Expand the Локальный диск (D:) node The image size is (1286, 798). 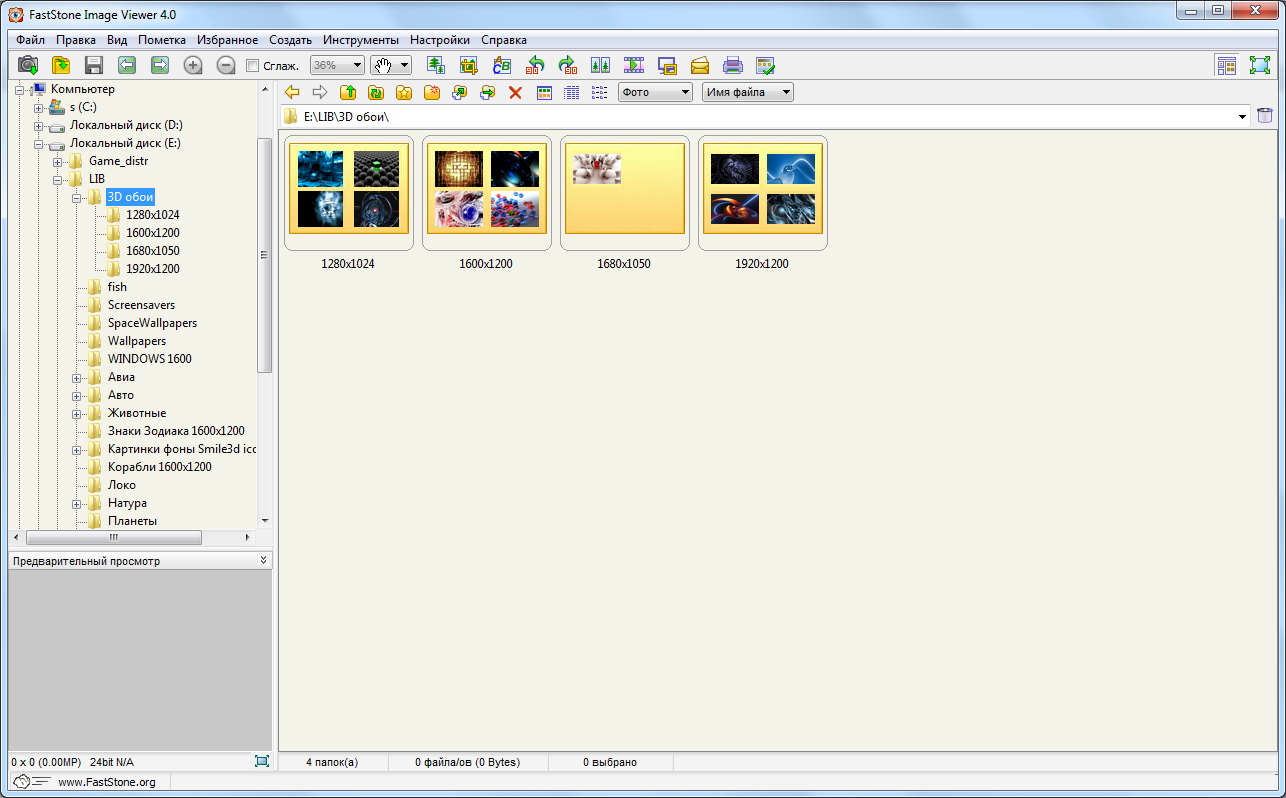(39, 125)
